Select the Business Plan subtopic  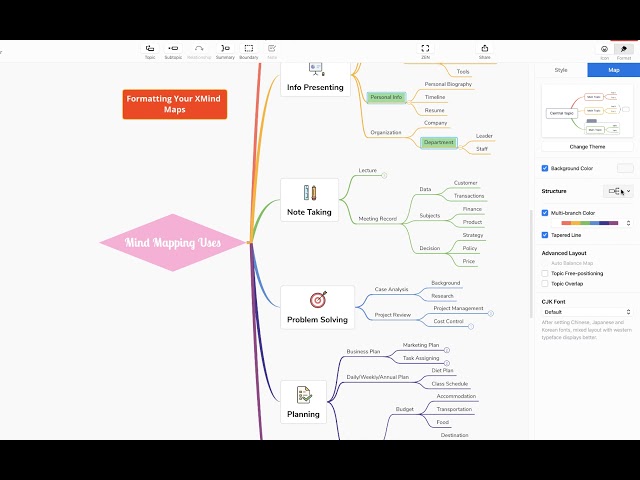(x=363, y=351)
